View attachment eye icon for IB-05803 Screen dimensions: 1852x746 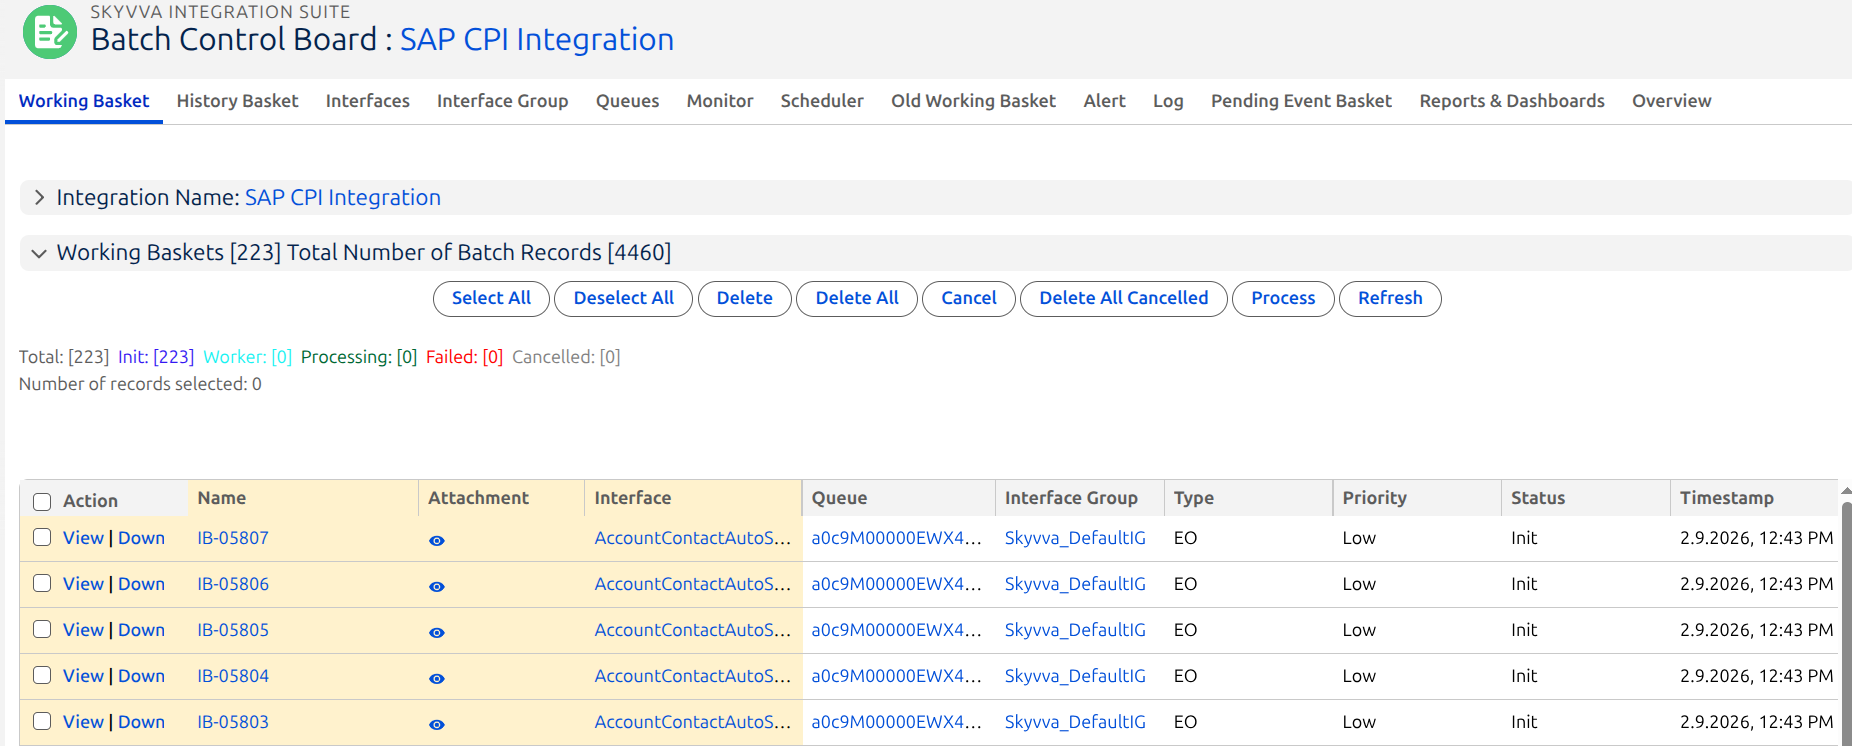point(437,724)
